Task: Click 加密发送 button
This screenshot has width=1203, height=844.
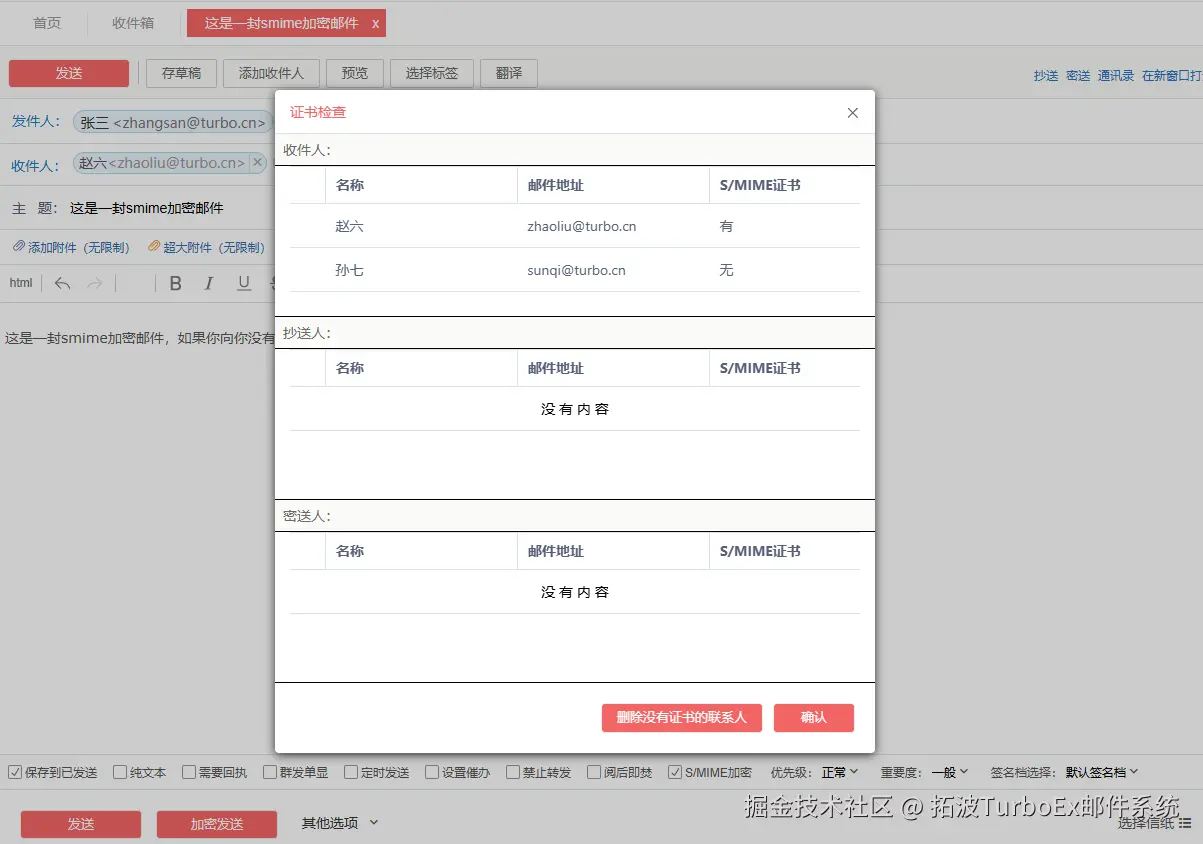Action: [217, 824]
